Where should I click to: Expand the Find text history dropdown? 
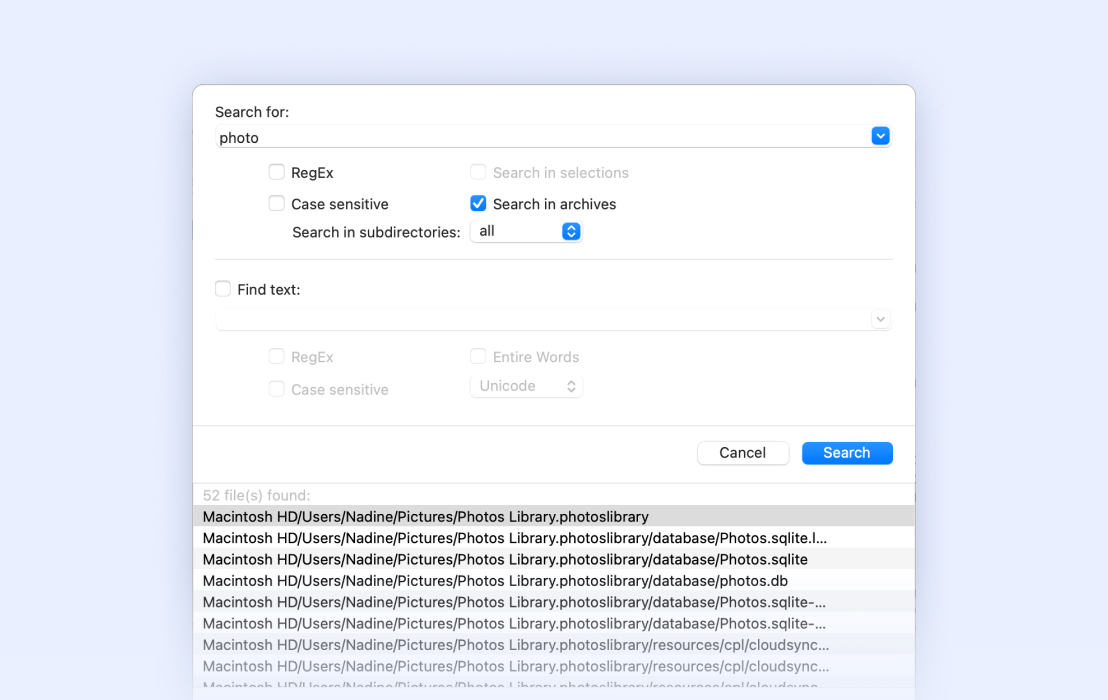click(x=881, y=318)
